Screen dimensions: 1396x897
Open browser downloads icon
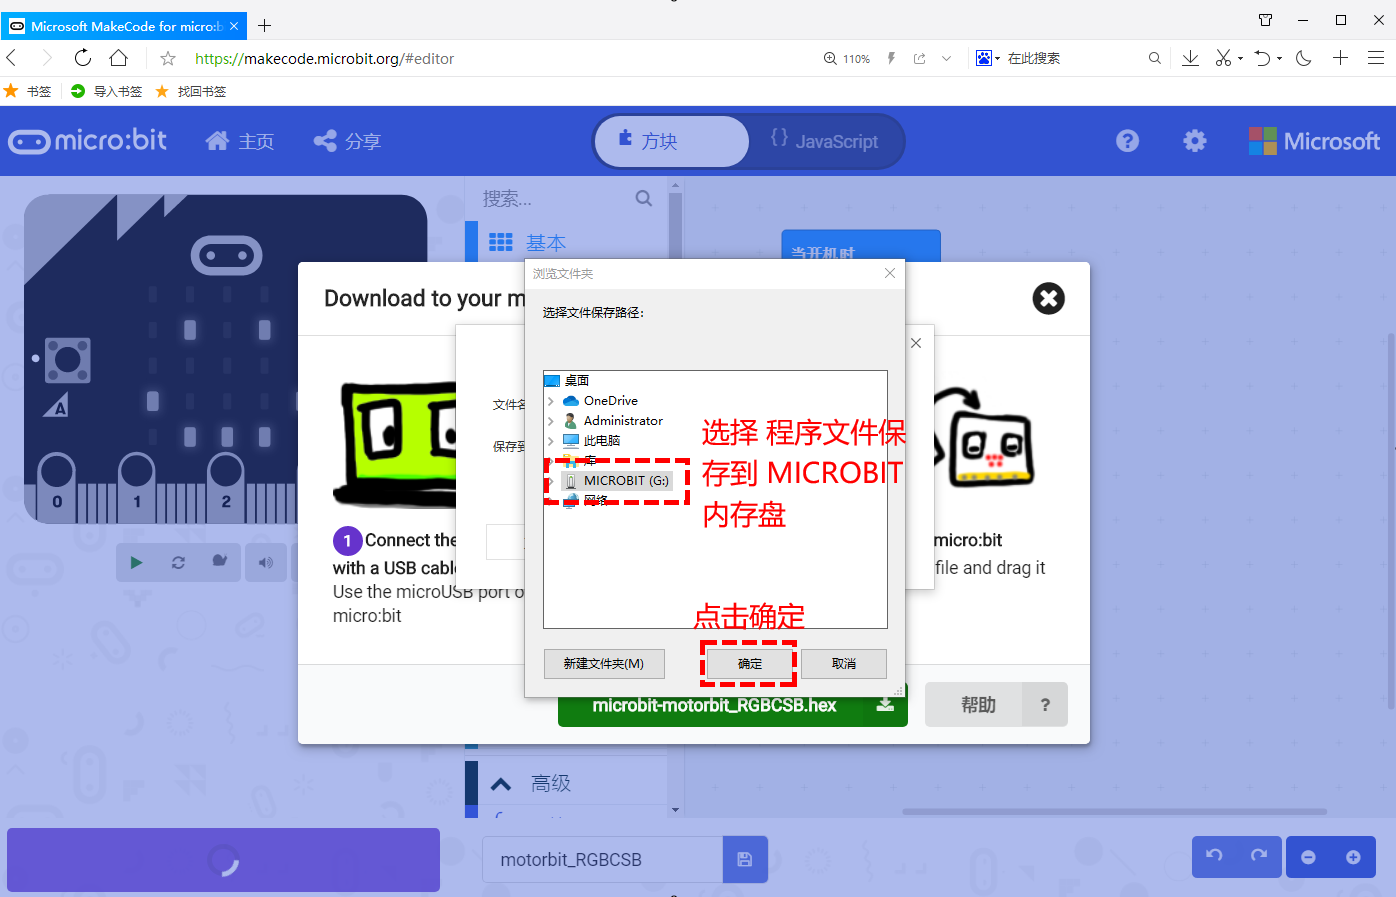(1190, 58)
